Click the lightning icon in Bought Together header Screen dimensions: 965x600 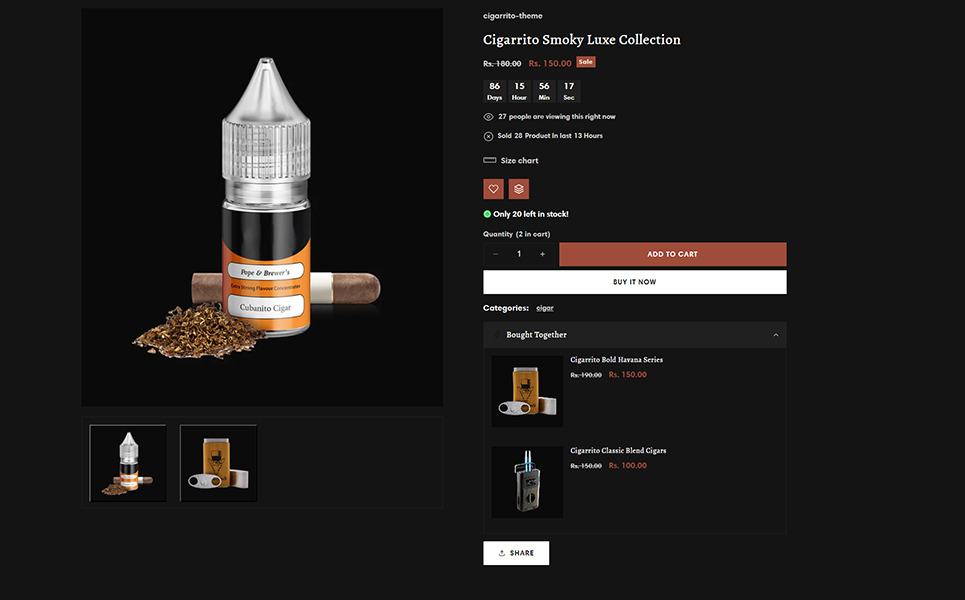[497, 335]
